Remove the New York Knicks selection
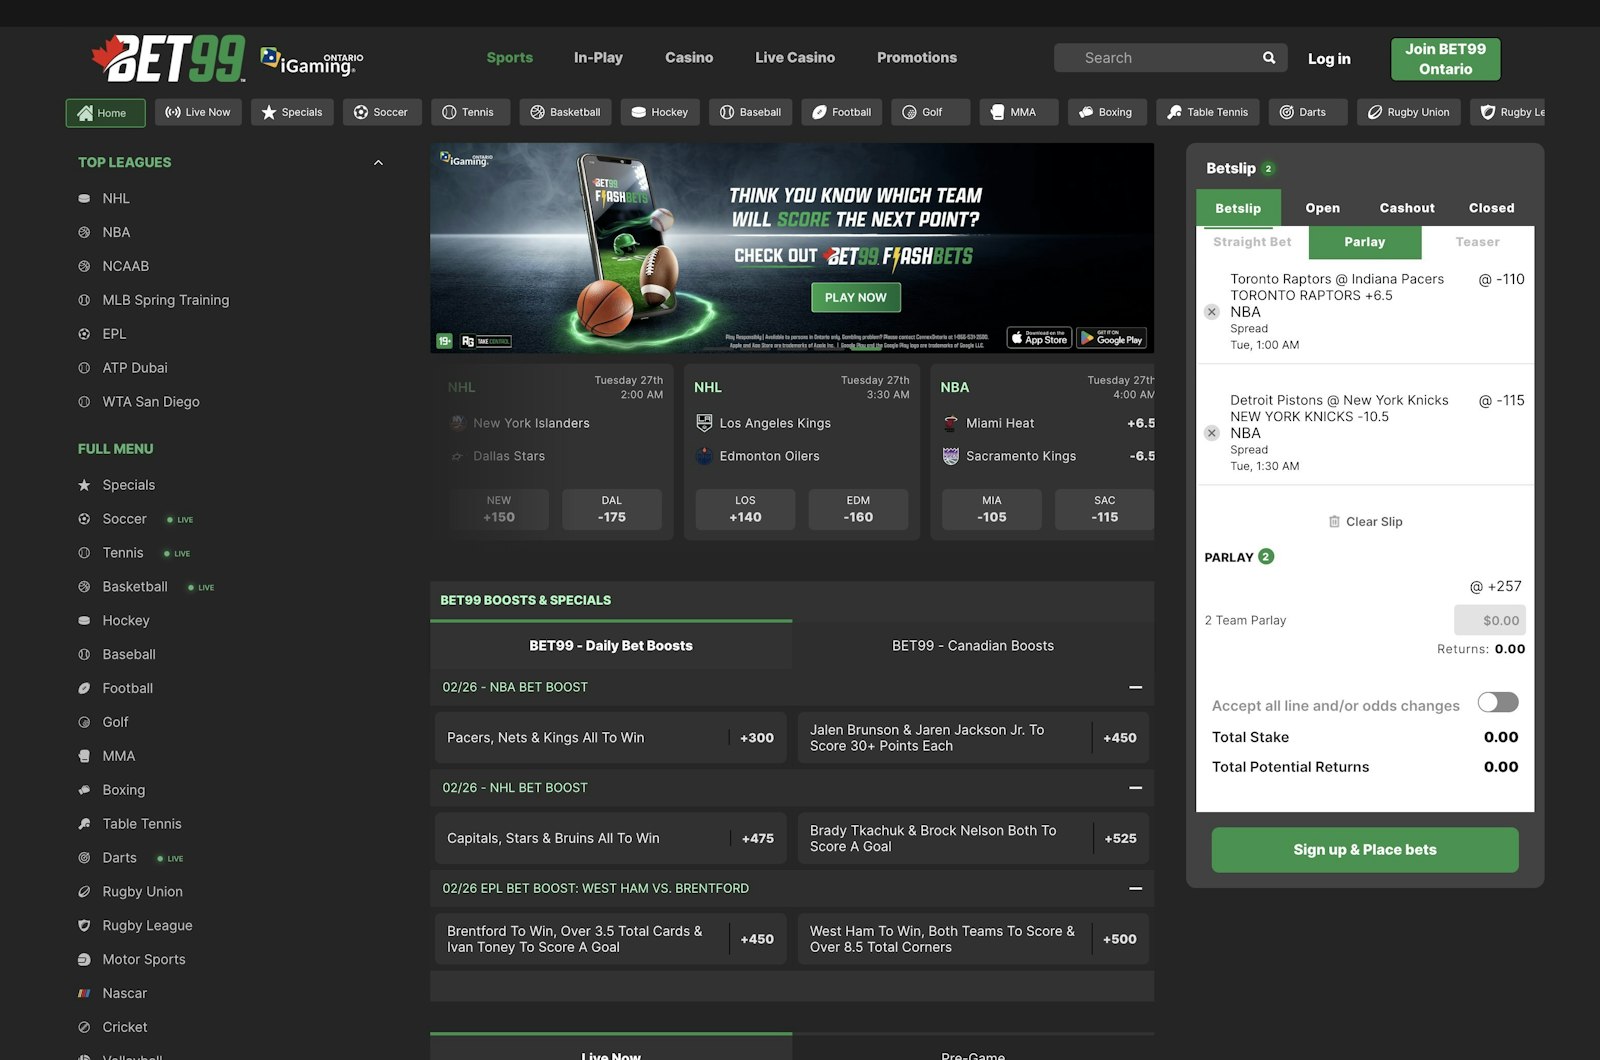The width and height of the screenshot is (1600, 1060). coord(1211,433)
